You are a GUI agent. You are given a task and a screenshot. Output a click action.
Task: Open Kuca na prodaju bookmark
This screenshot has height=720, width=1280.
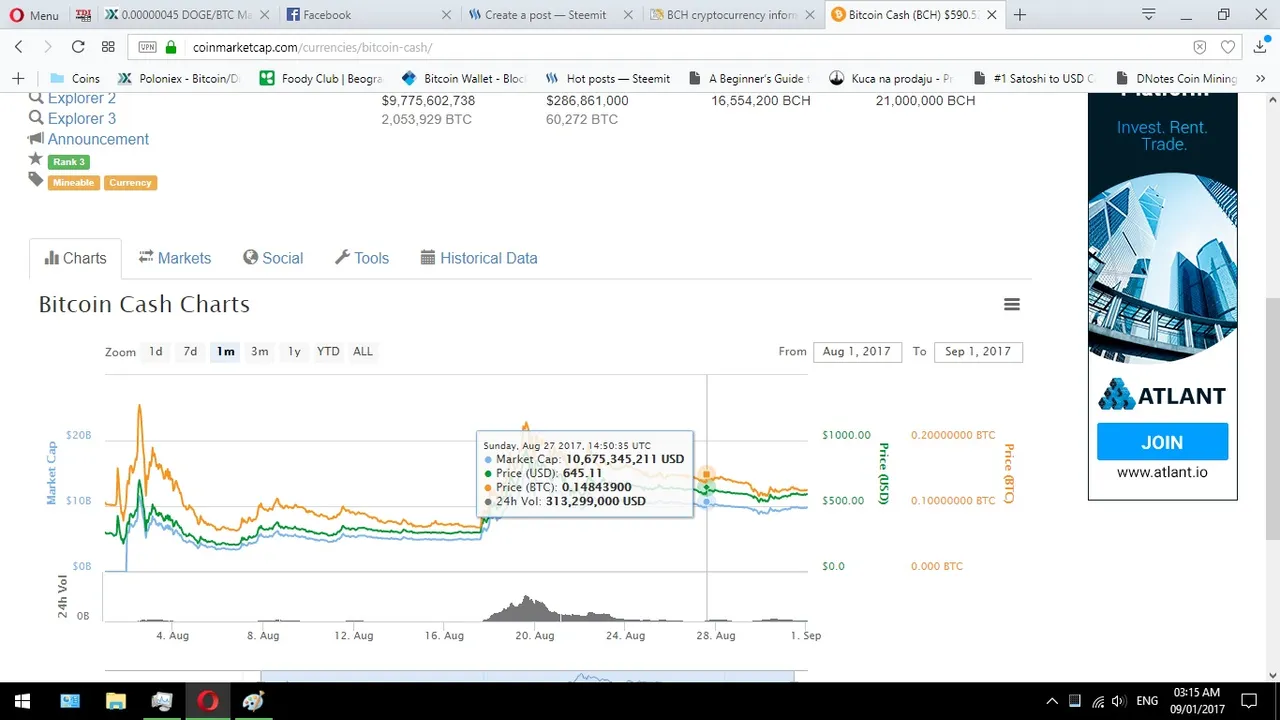tap(891, 78)
